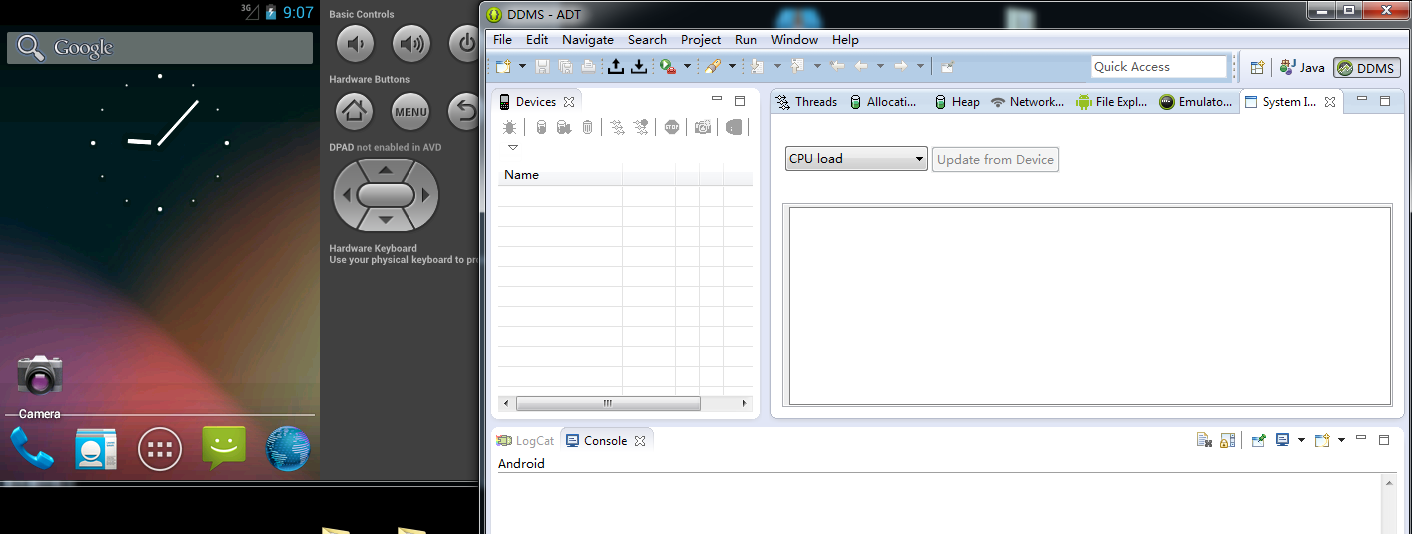Screen dimensions: 1412x534
Task: Click the Cause GC trash icon
Action: 587,127
